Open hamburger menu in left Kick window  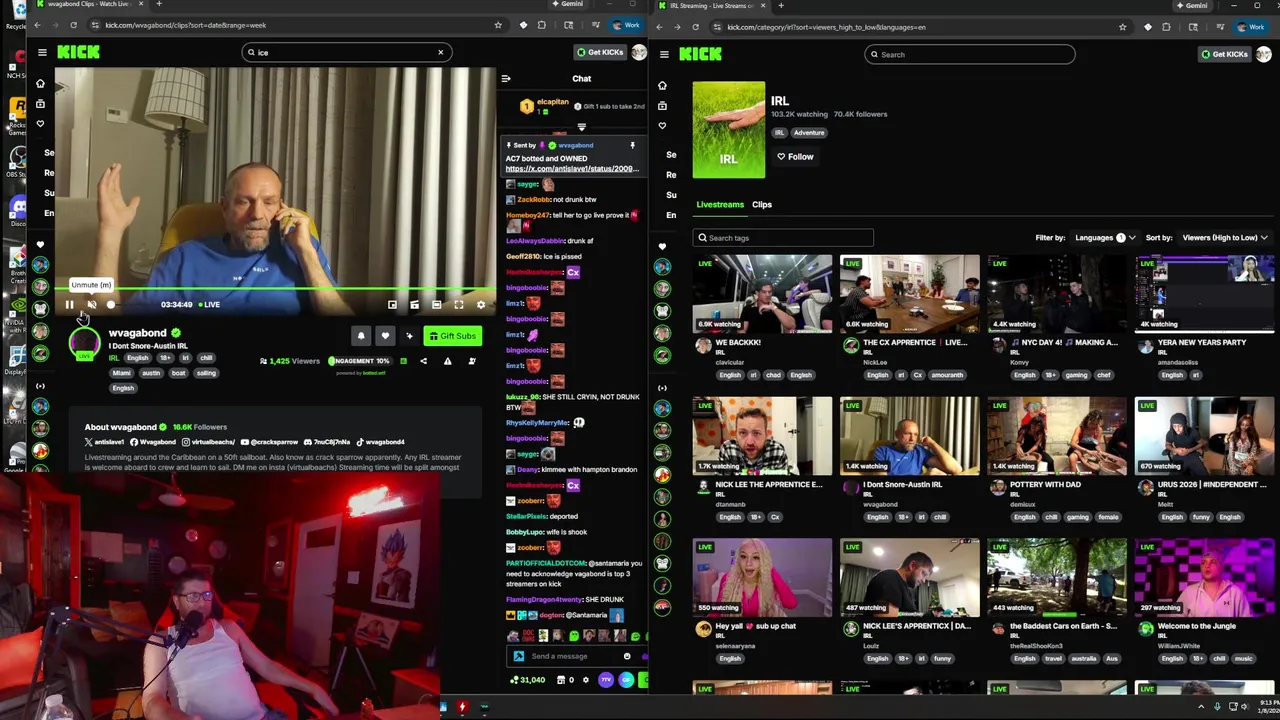[42, 52]
